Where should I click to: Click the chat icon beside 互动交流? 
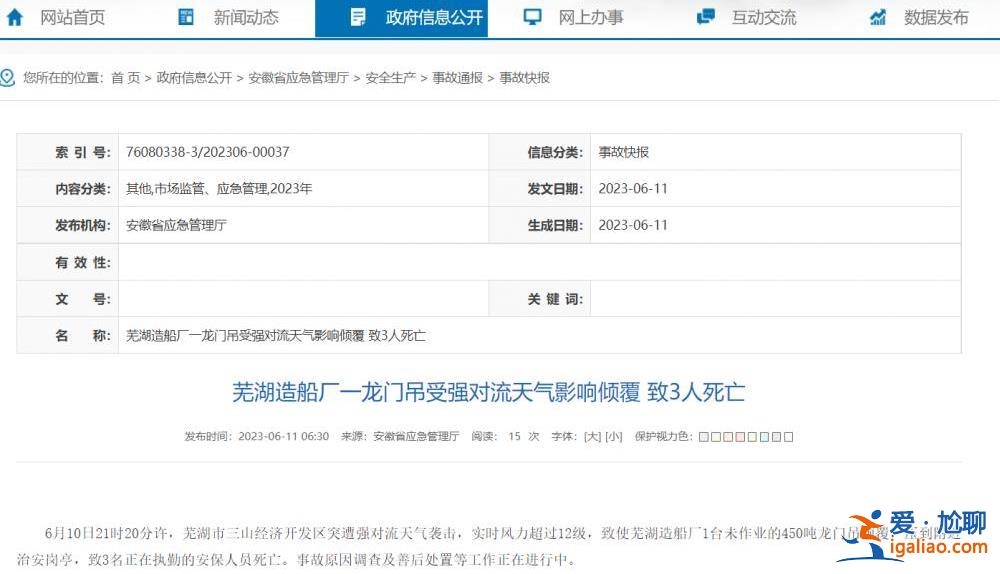pos(705,17)
